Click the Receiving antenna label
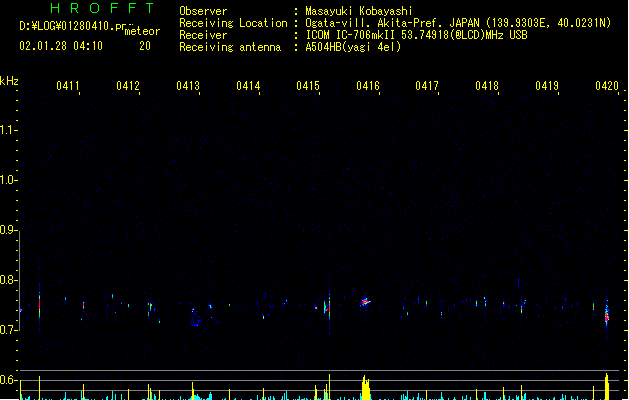Viewport: 629px width, 400px height. coord(230,47)
